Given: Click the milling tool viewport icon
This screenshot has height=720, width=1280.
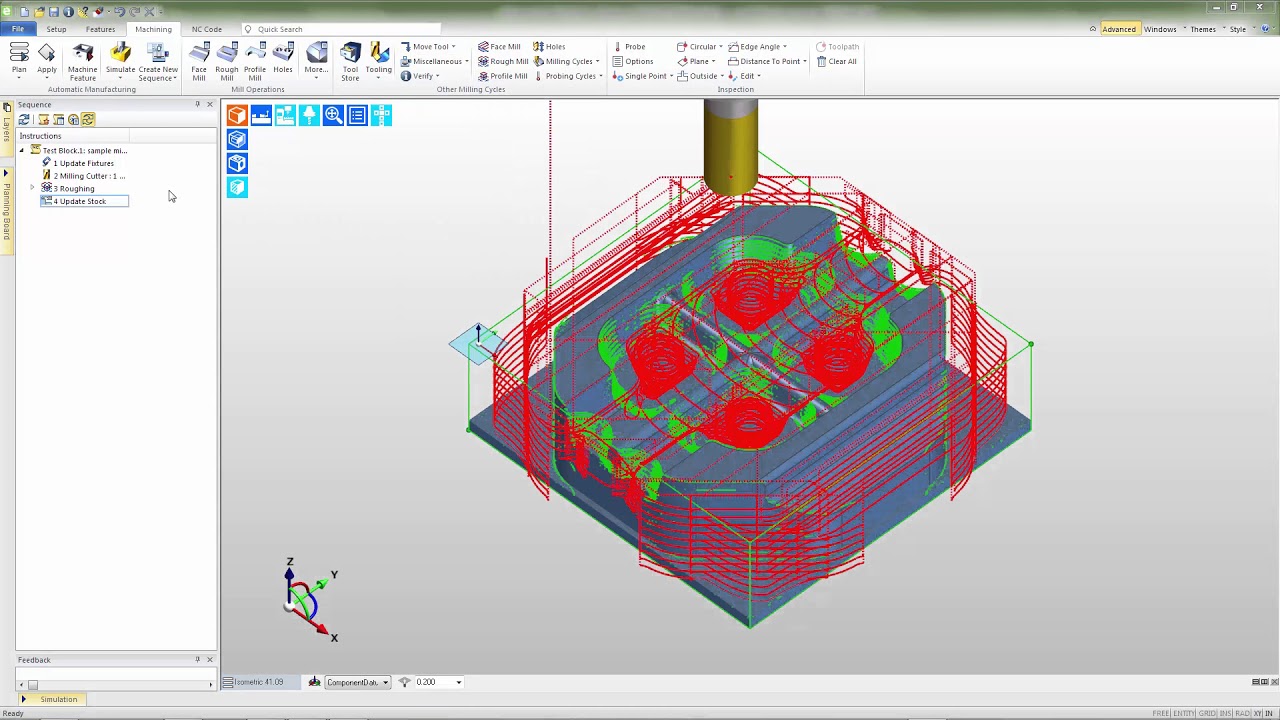Looking at the screenshot, I should 309,115.
